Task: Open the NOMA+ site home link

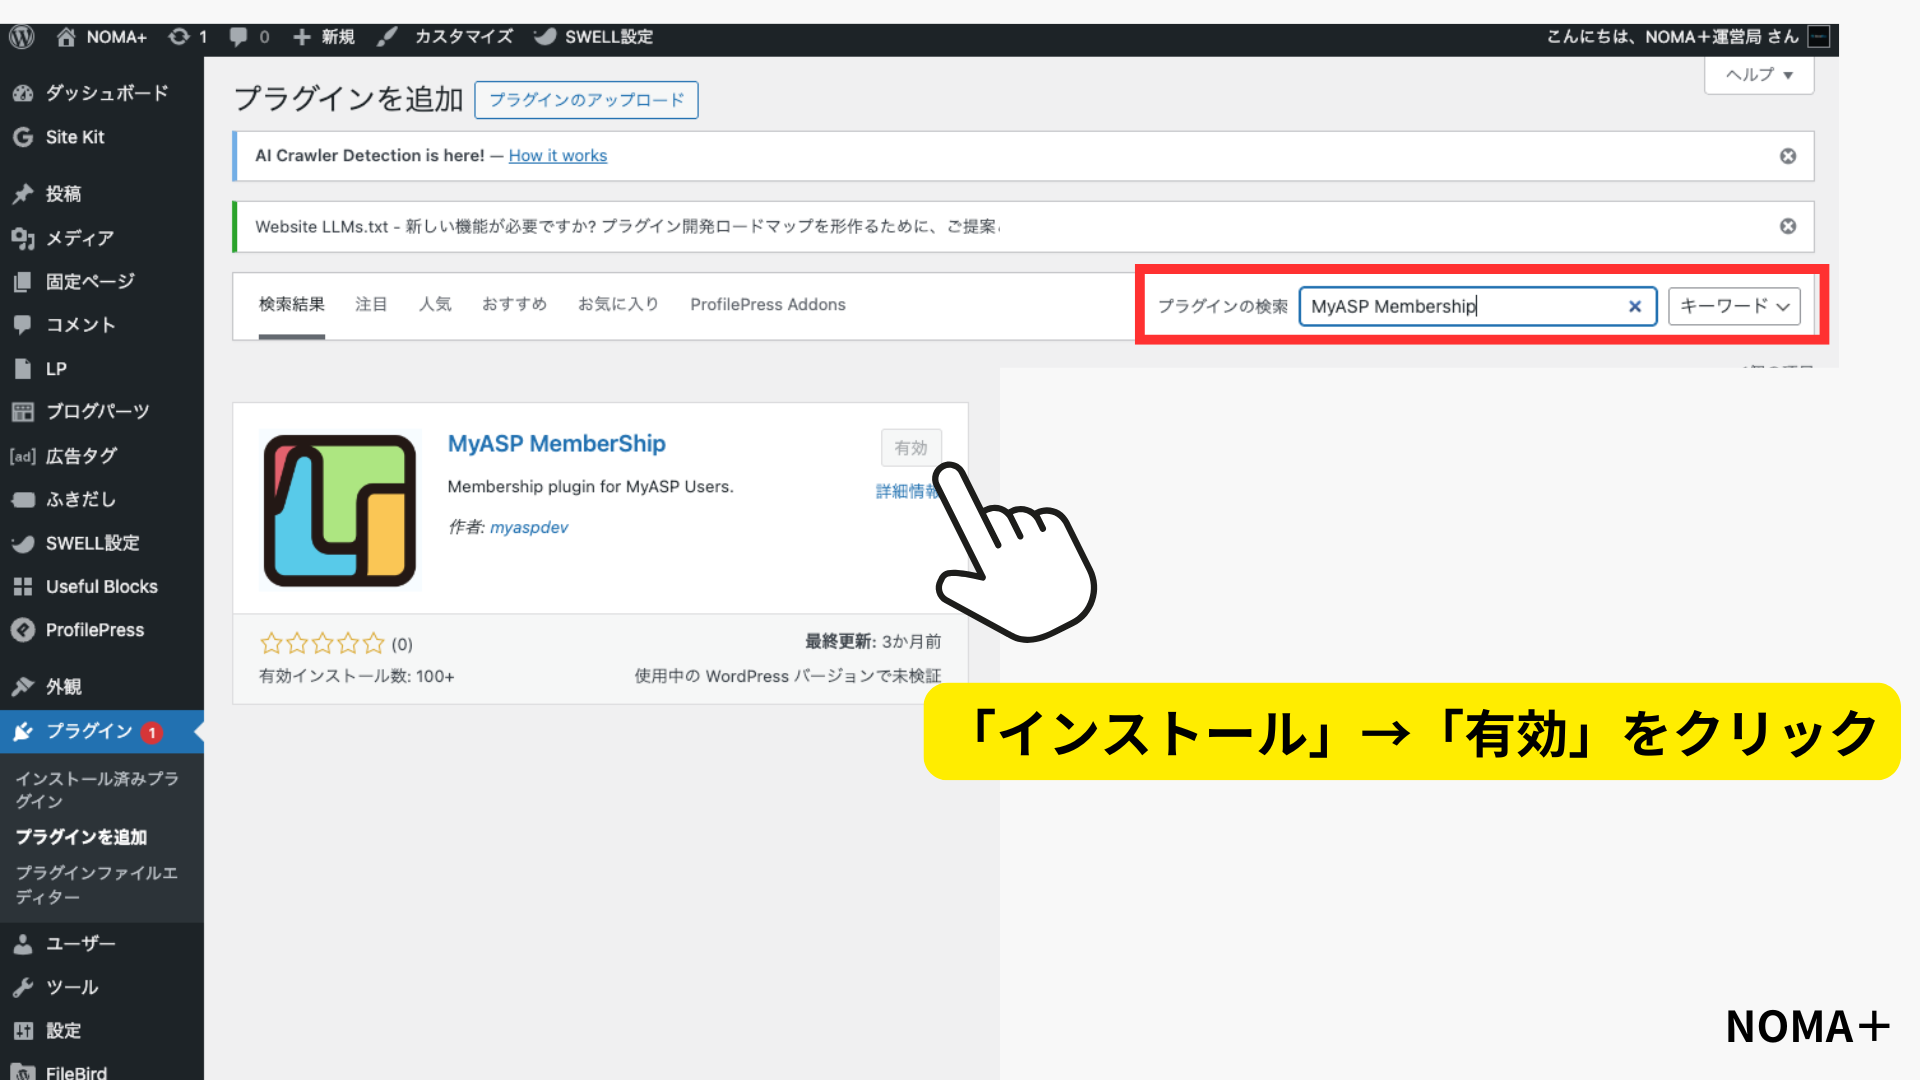Action: click(101, 37)
